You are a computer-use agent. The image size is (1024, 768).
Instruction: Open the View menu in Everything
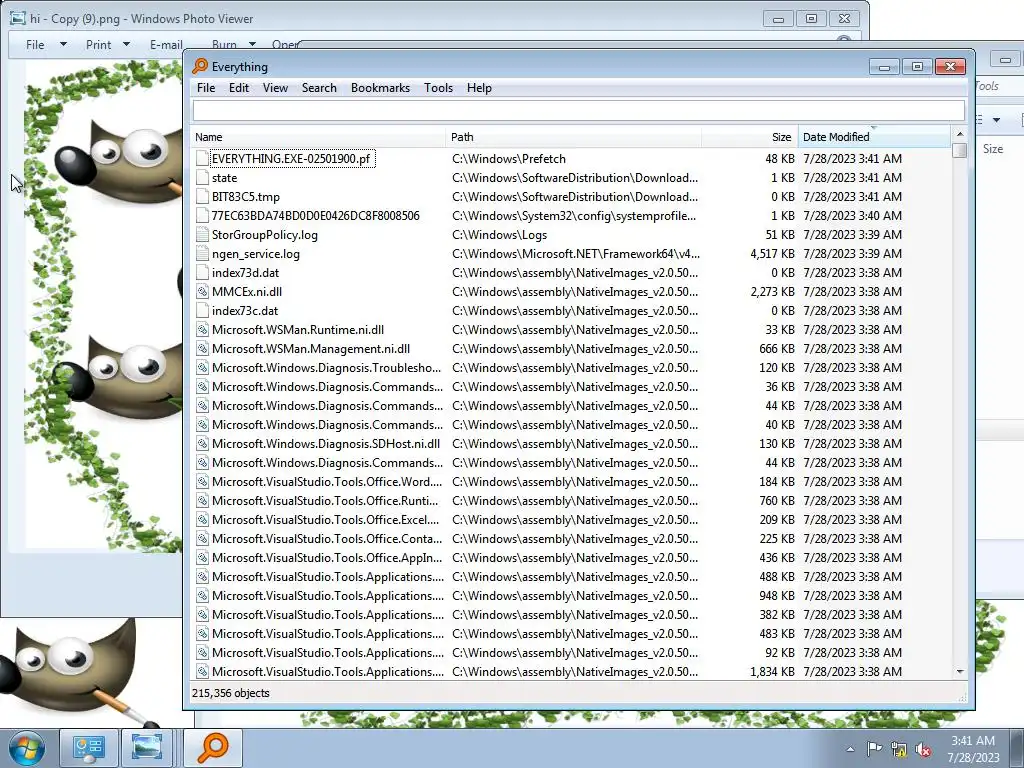(x=275, y=88)
